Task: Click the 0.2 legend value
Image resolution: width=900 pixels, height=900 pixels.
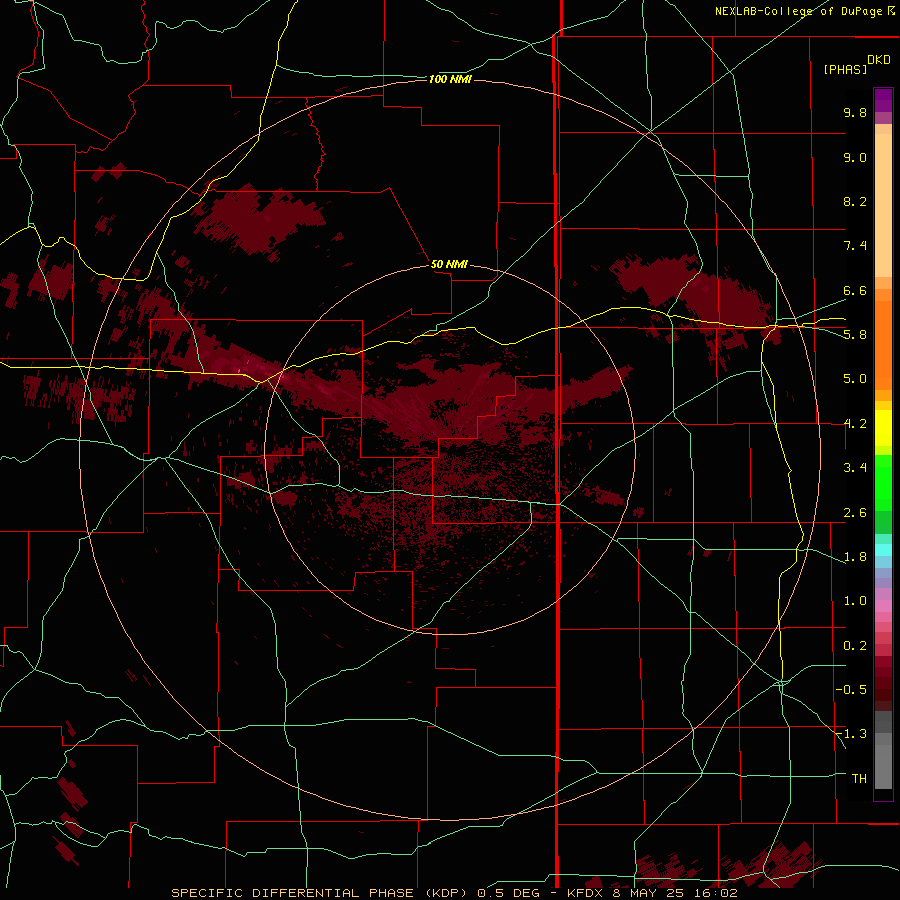Action: click(x=855, y=646)
